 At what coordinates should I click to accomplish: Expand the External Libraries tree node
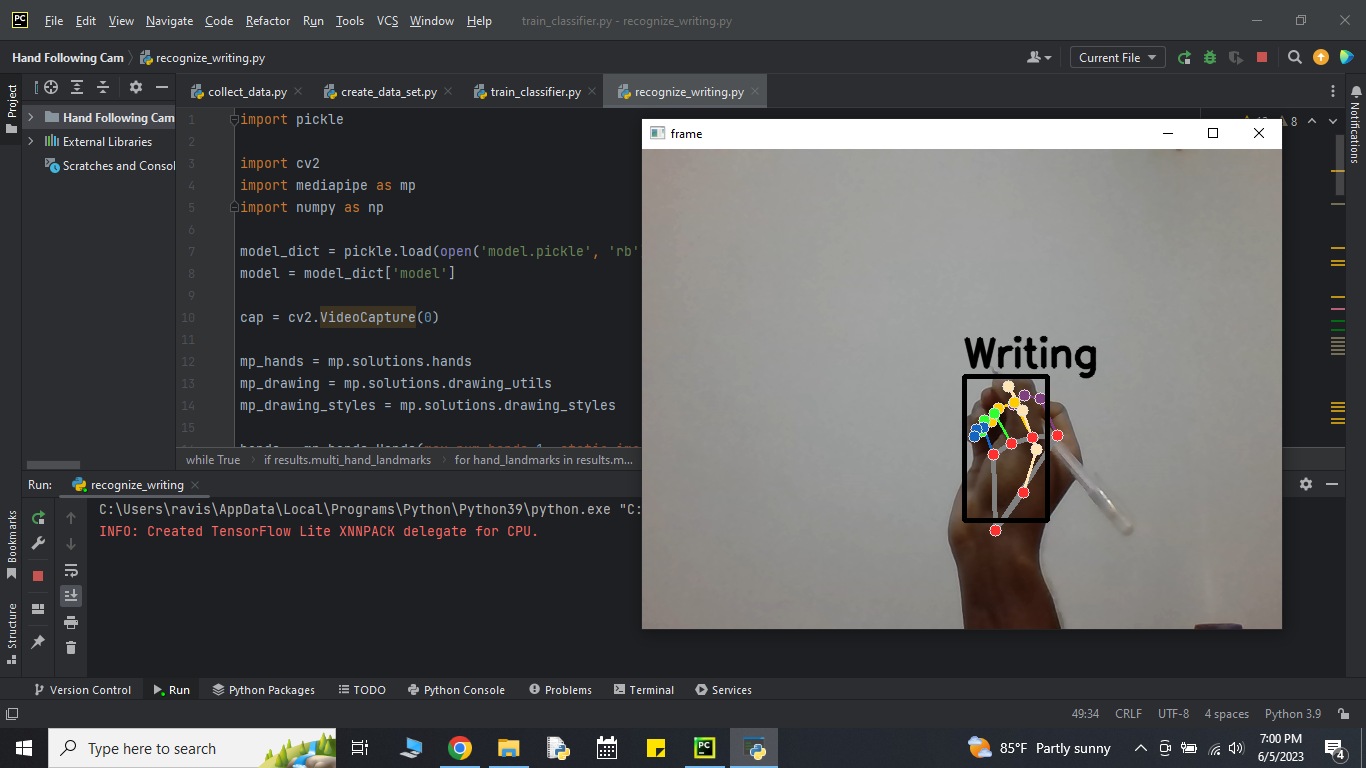pos(31,141)
